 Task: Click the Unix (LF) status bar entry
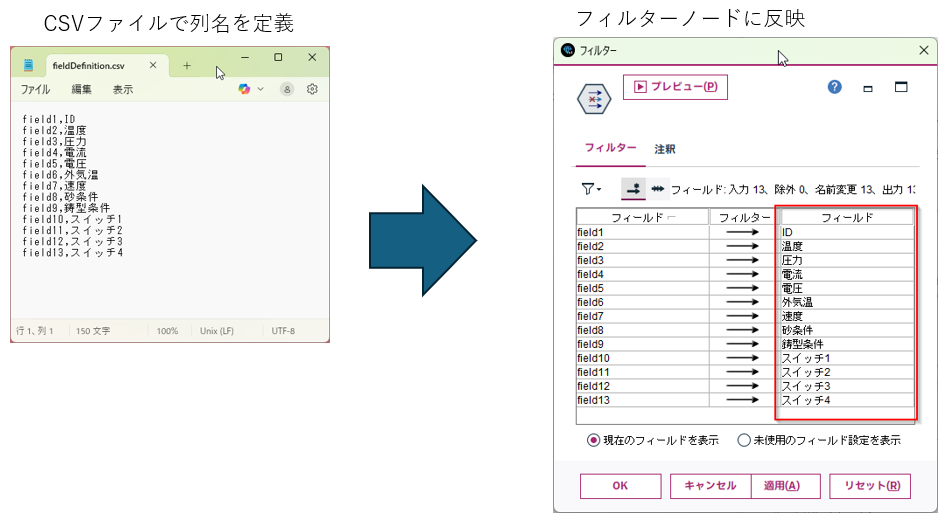(217, 331)
